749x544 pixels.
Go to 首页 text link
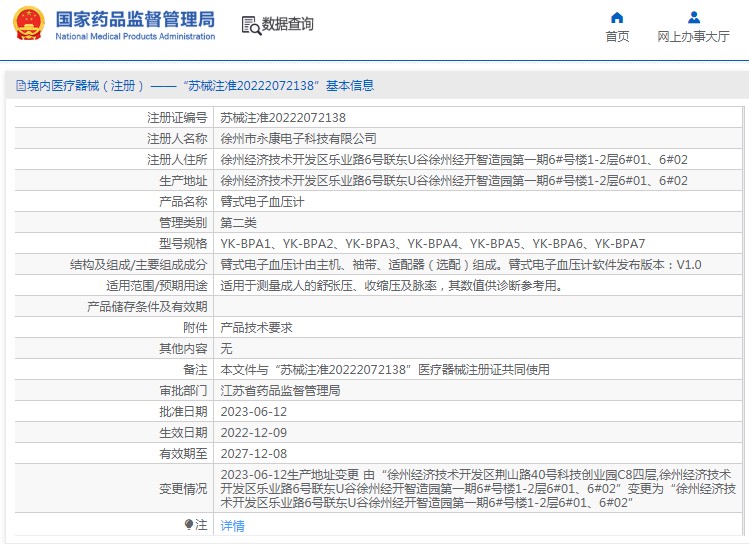(x=617, y=36)
